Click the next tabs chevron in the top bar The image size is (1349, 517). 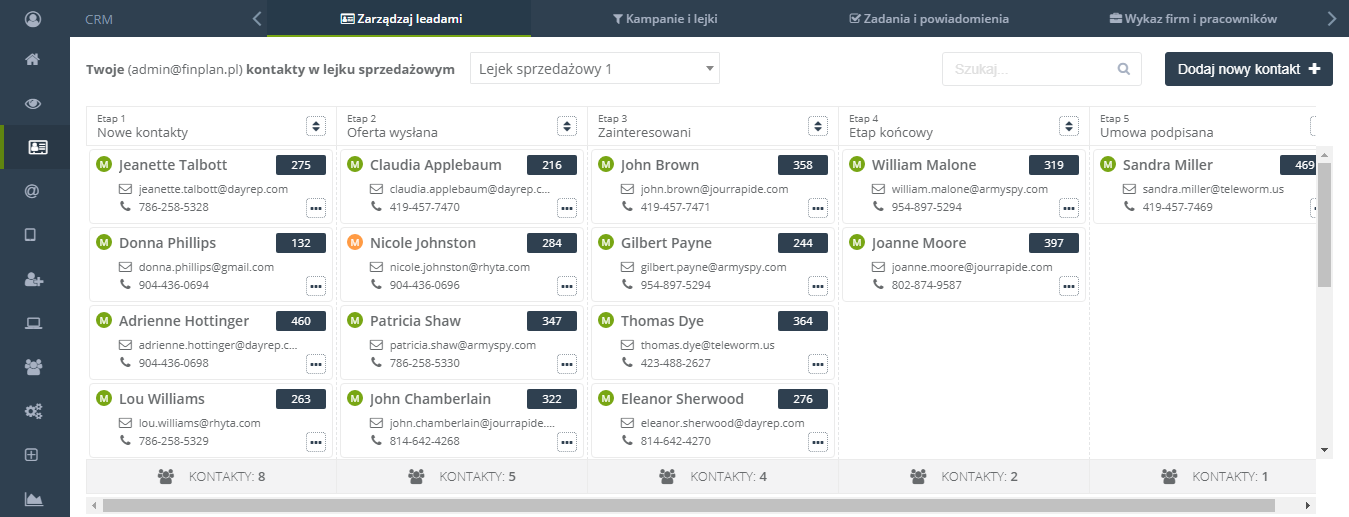[x=1331, y=18]
